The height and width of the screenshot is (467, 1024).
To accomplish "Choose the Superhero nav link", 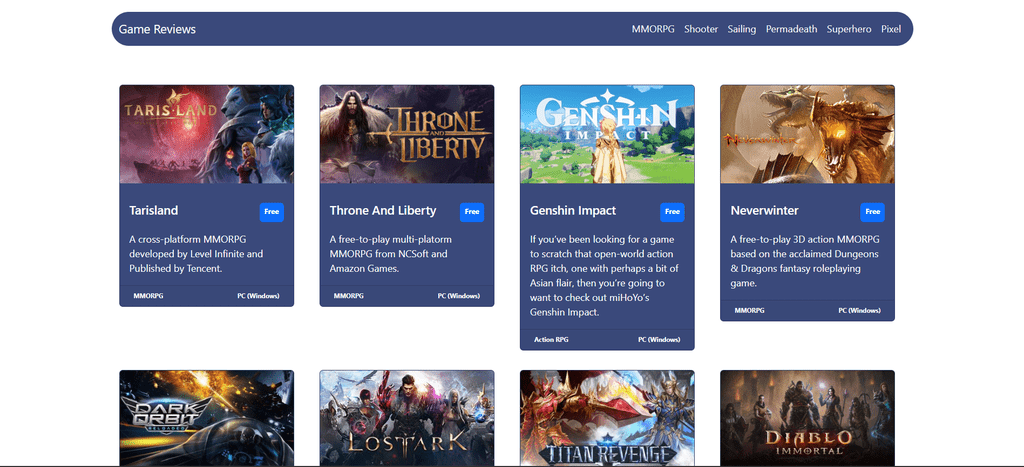I will [849, 29].
